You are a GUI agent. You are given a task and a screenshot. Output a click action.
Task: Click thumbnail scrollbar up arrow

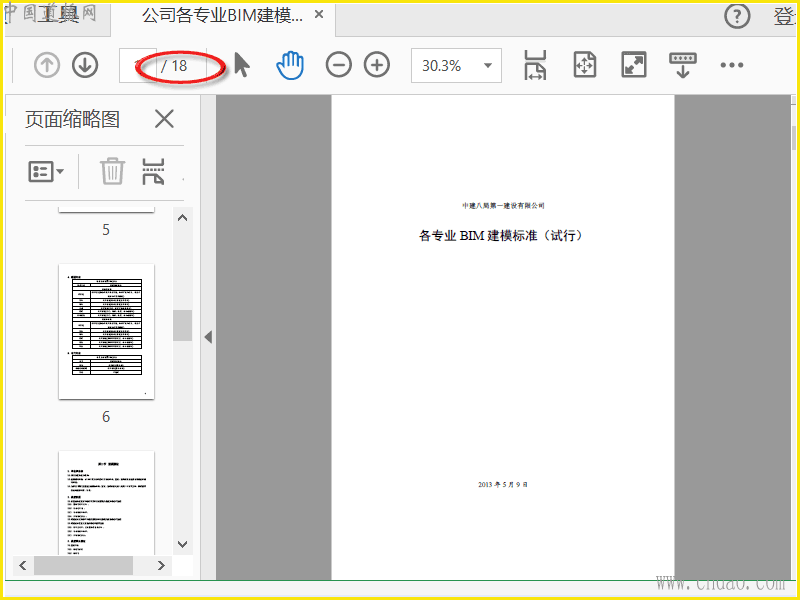[x=182, y=218]
